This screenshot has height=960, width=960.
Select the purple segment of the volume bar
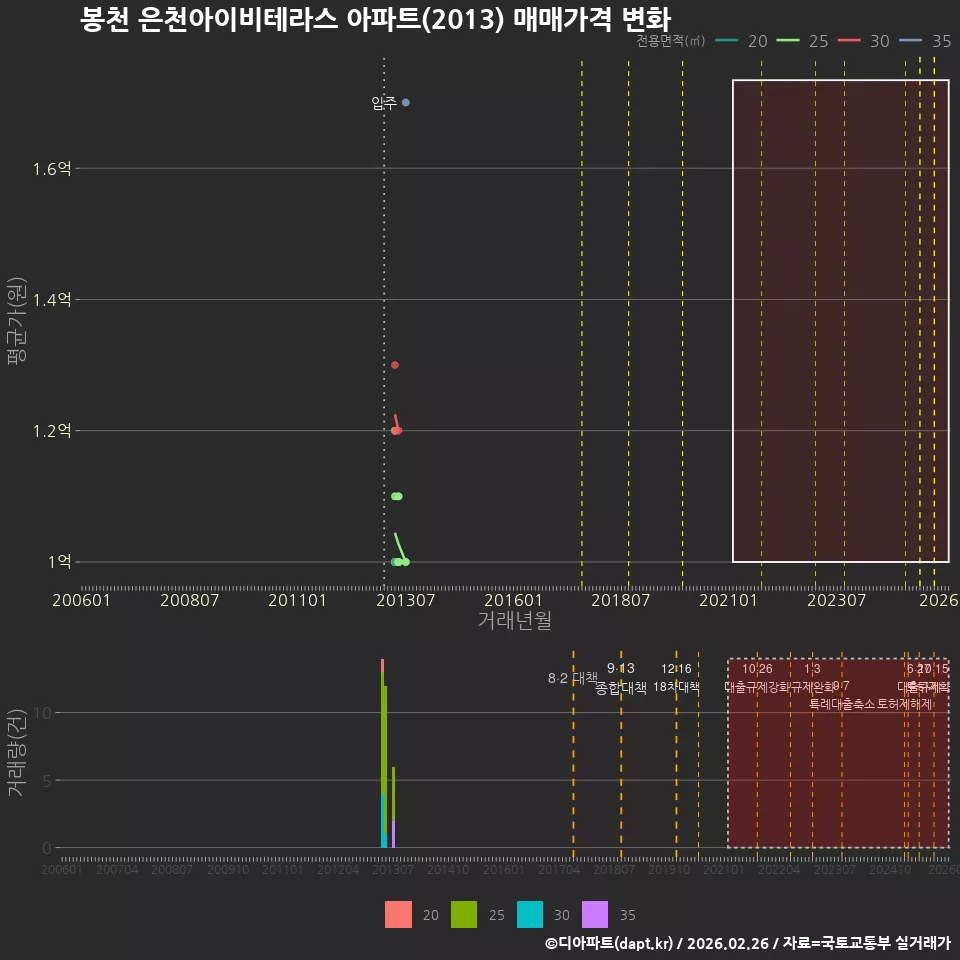[393, 834]
